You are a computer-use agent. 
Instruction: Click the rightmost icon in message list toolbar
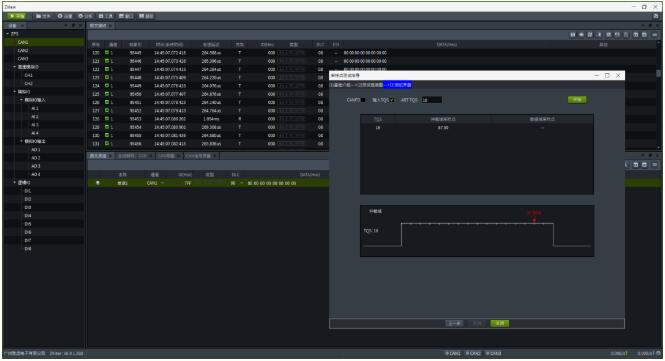point(655,35)
